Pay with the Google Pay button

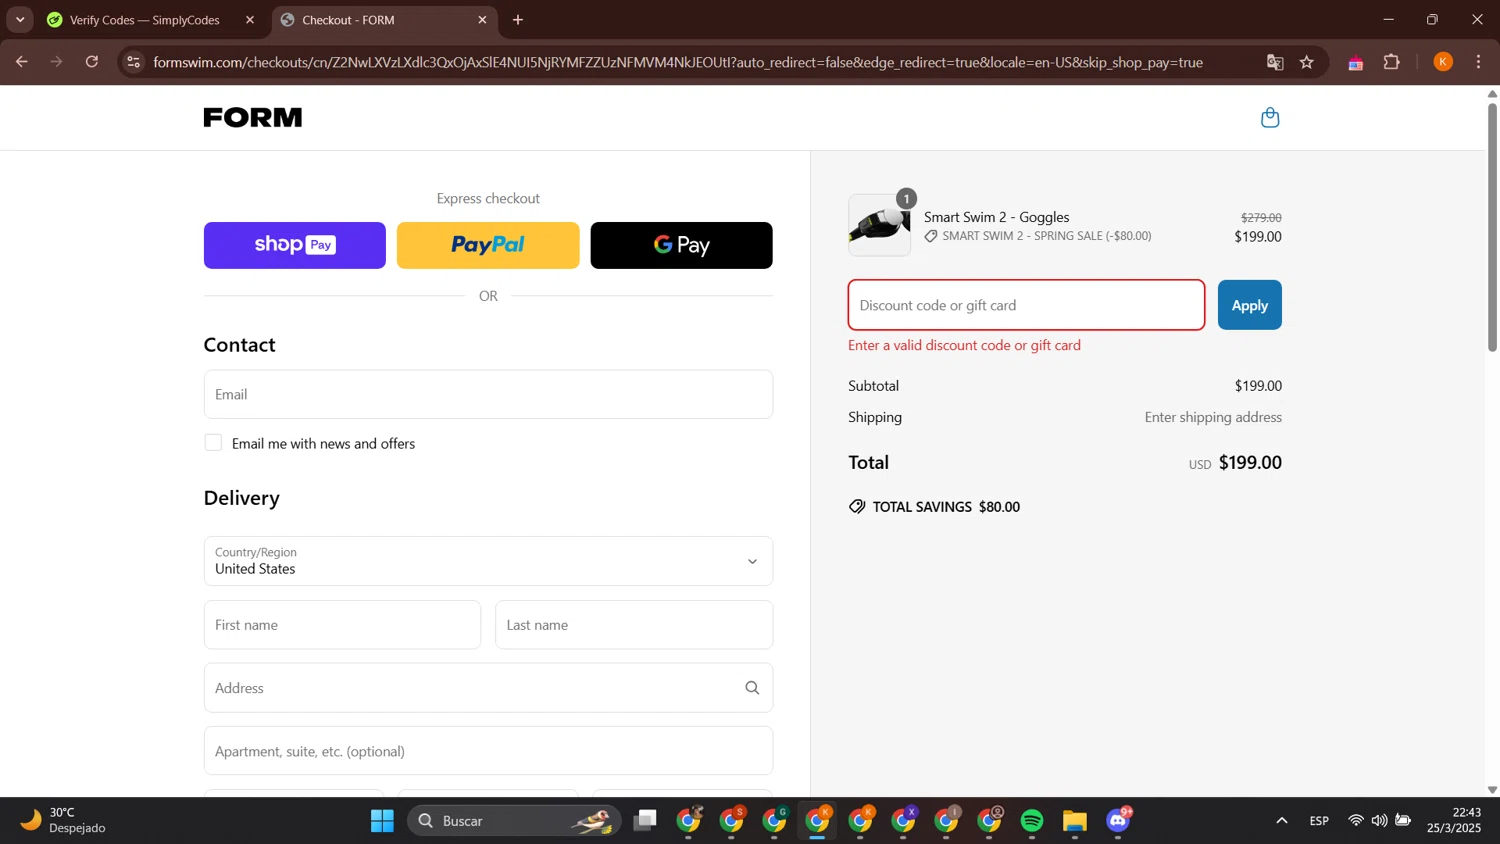click(x=682, y=245)
